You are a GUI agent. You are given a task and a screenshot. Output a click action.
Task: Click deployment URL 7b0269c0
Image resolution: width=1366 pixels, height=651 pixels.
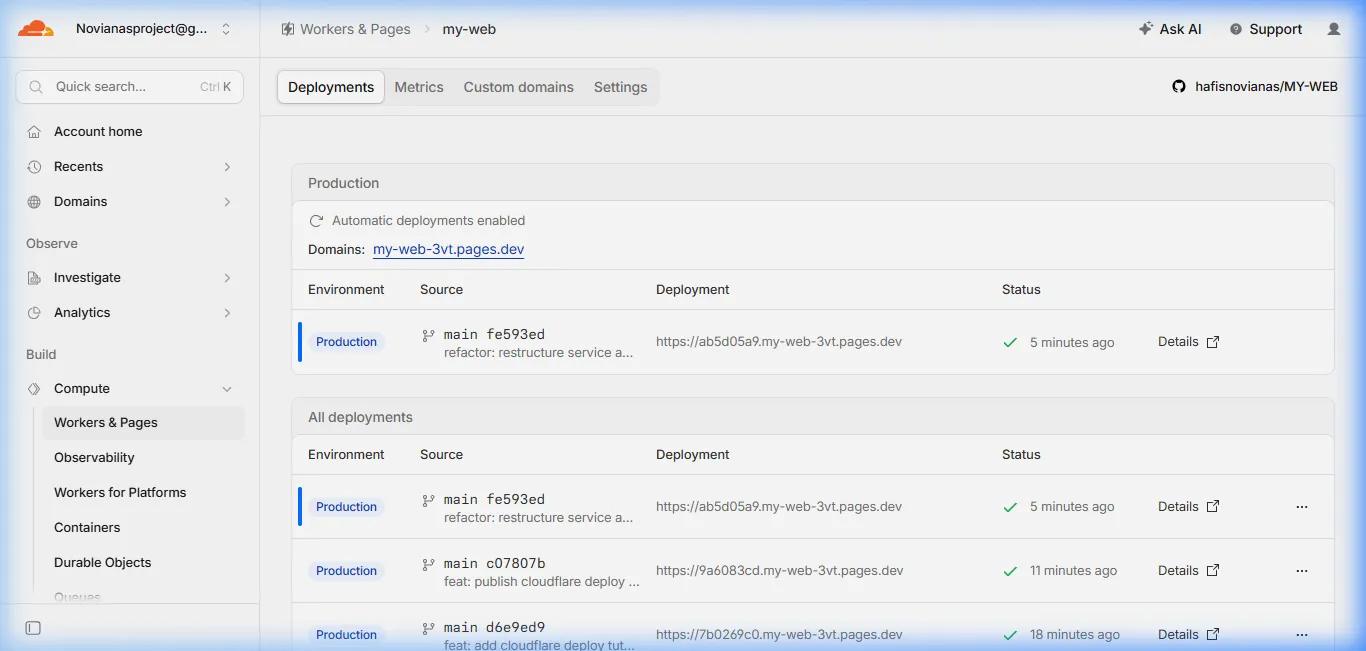(779, 635)
